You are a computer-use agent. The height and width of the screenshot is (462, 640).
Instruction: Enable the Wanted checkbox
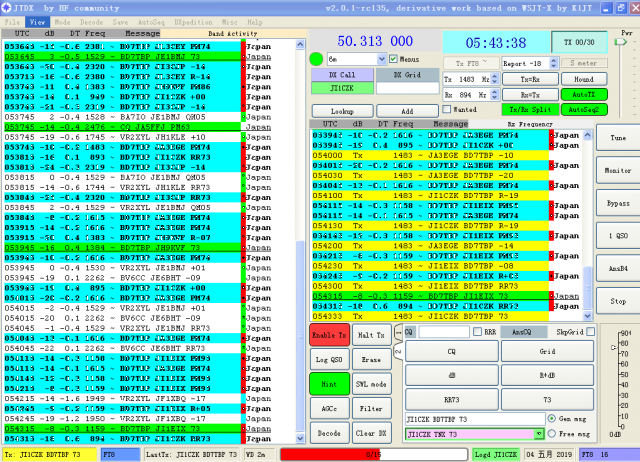pos(447,109)
